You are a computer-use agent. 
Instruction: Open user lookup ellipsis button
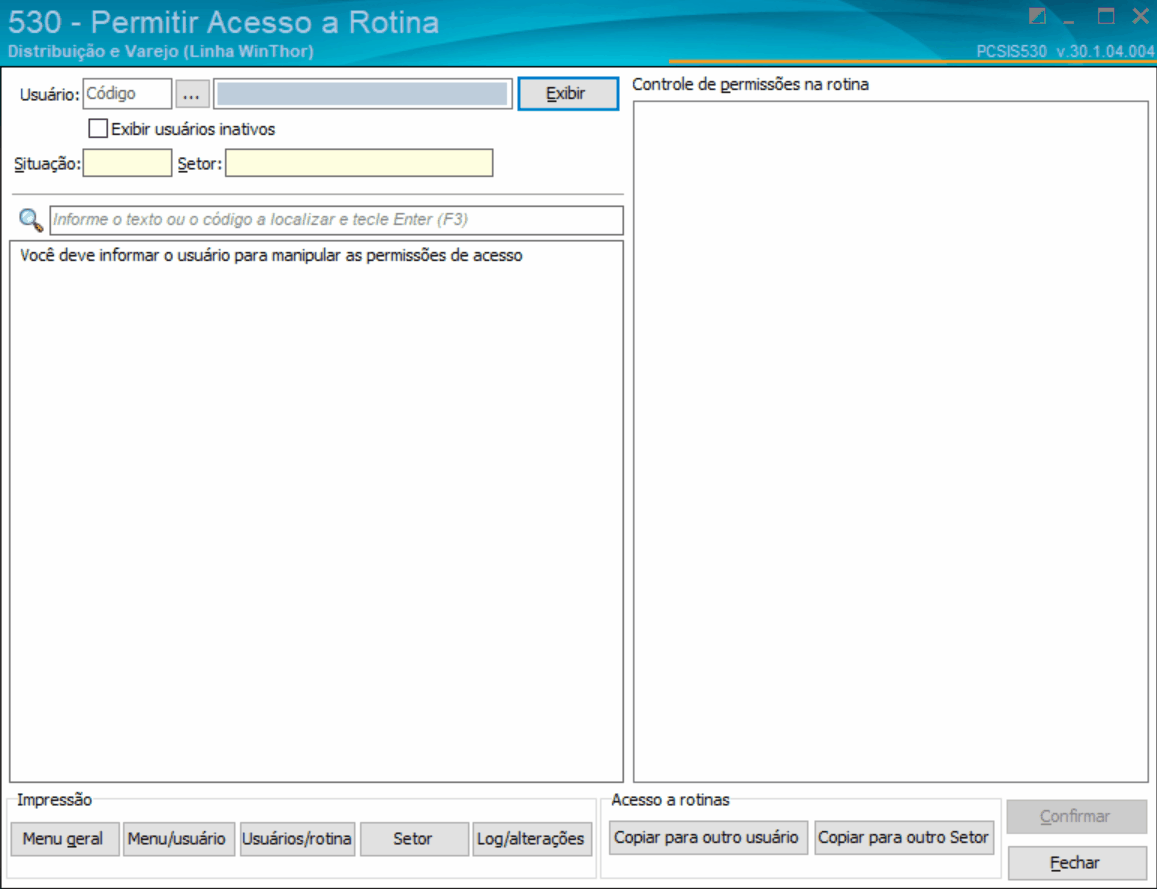tap(192, 94)
